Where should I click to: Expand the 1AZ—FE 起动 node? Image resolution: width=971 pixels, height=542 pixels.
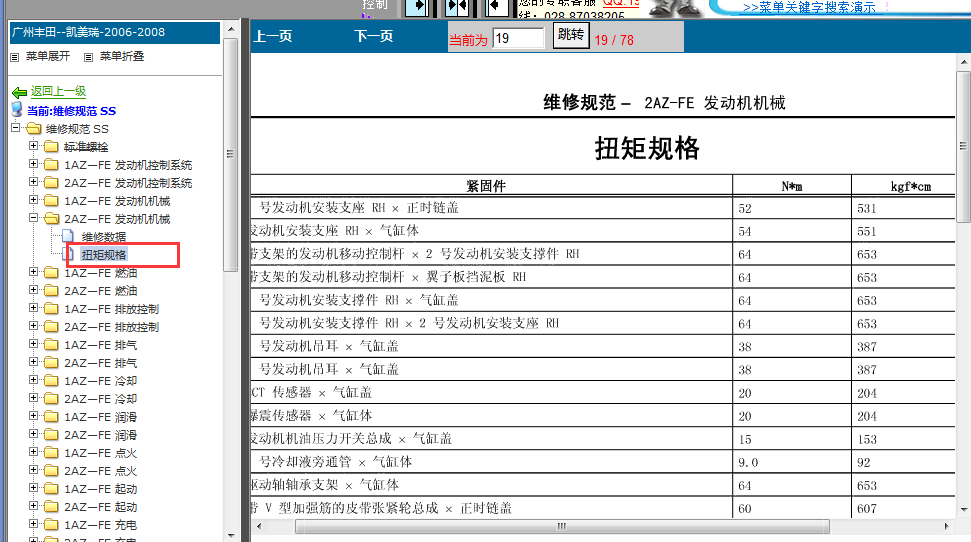[33, 487]
